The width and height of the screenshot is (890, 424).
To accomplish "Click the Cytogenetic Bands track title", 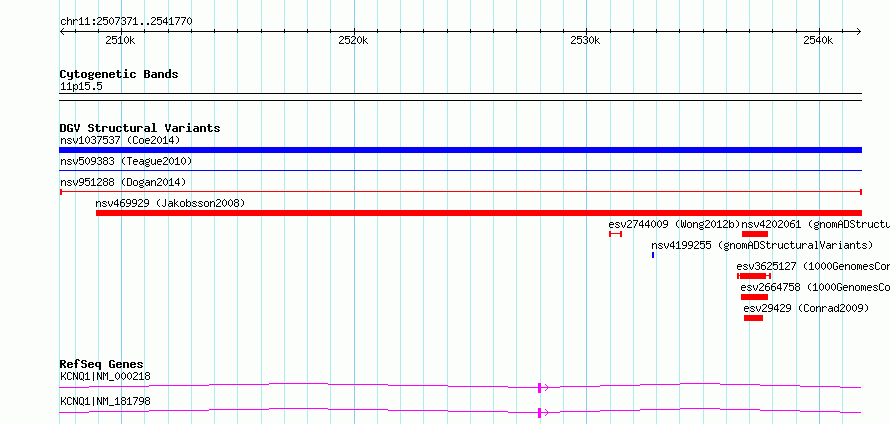I will click(x=119, y=74).
